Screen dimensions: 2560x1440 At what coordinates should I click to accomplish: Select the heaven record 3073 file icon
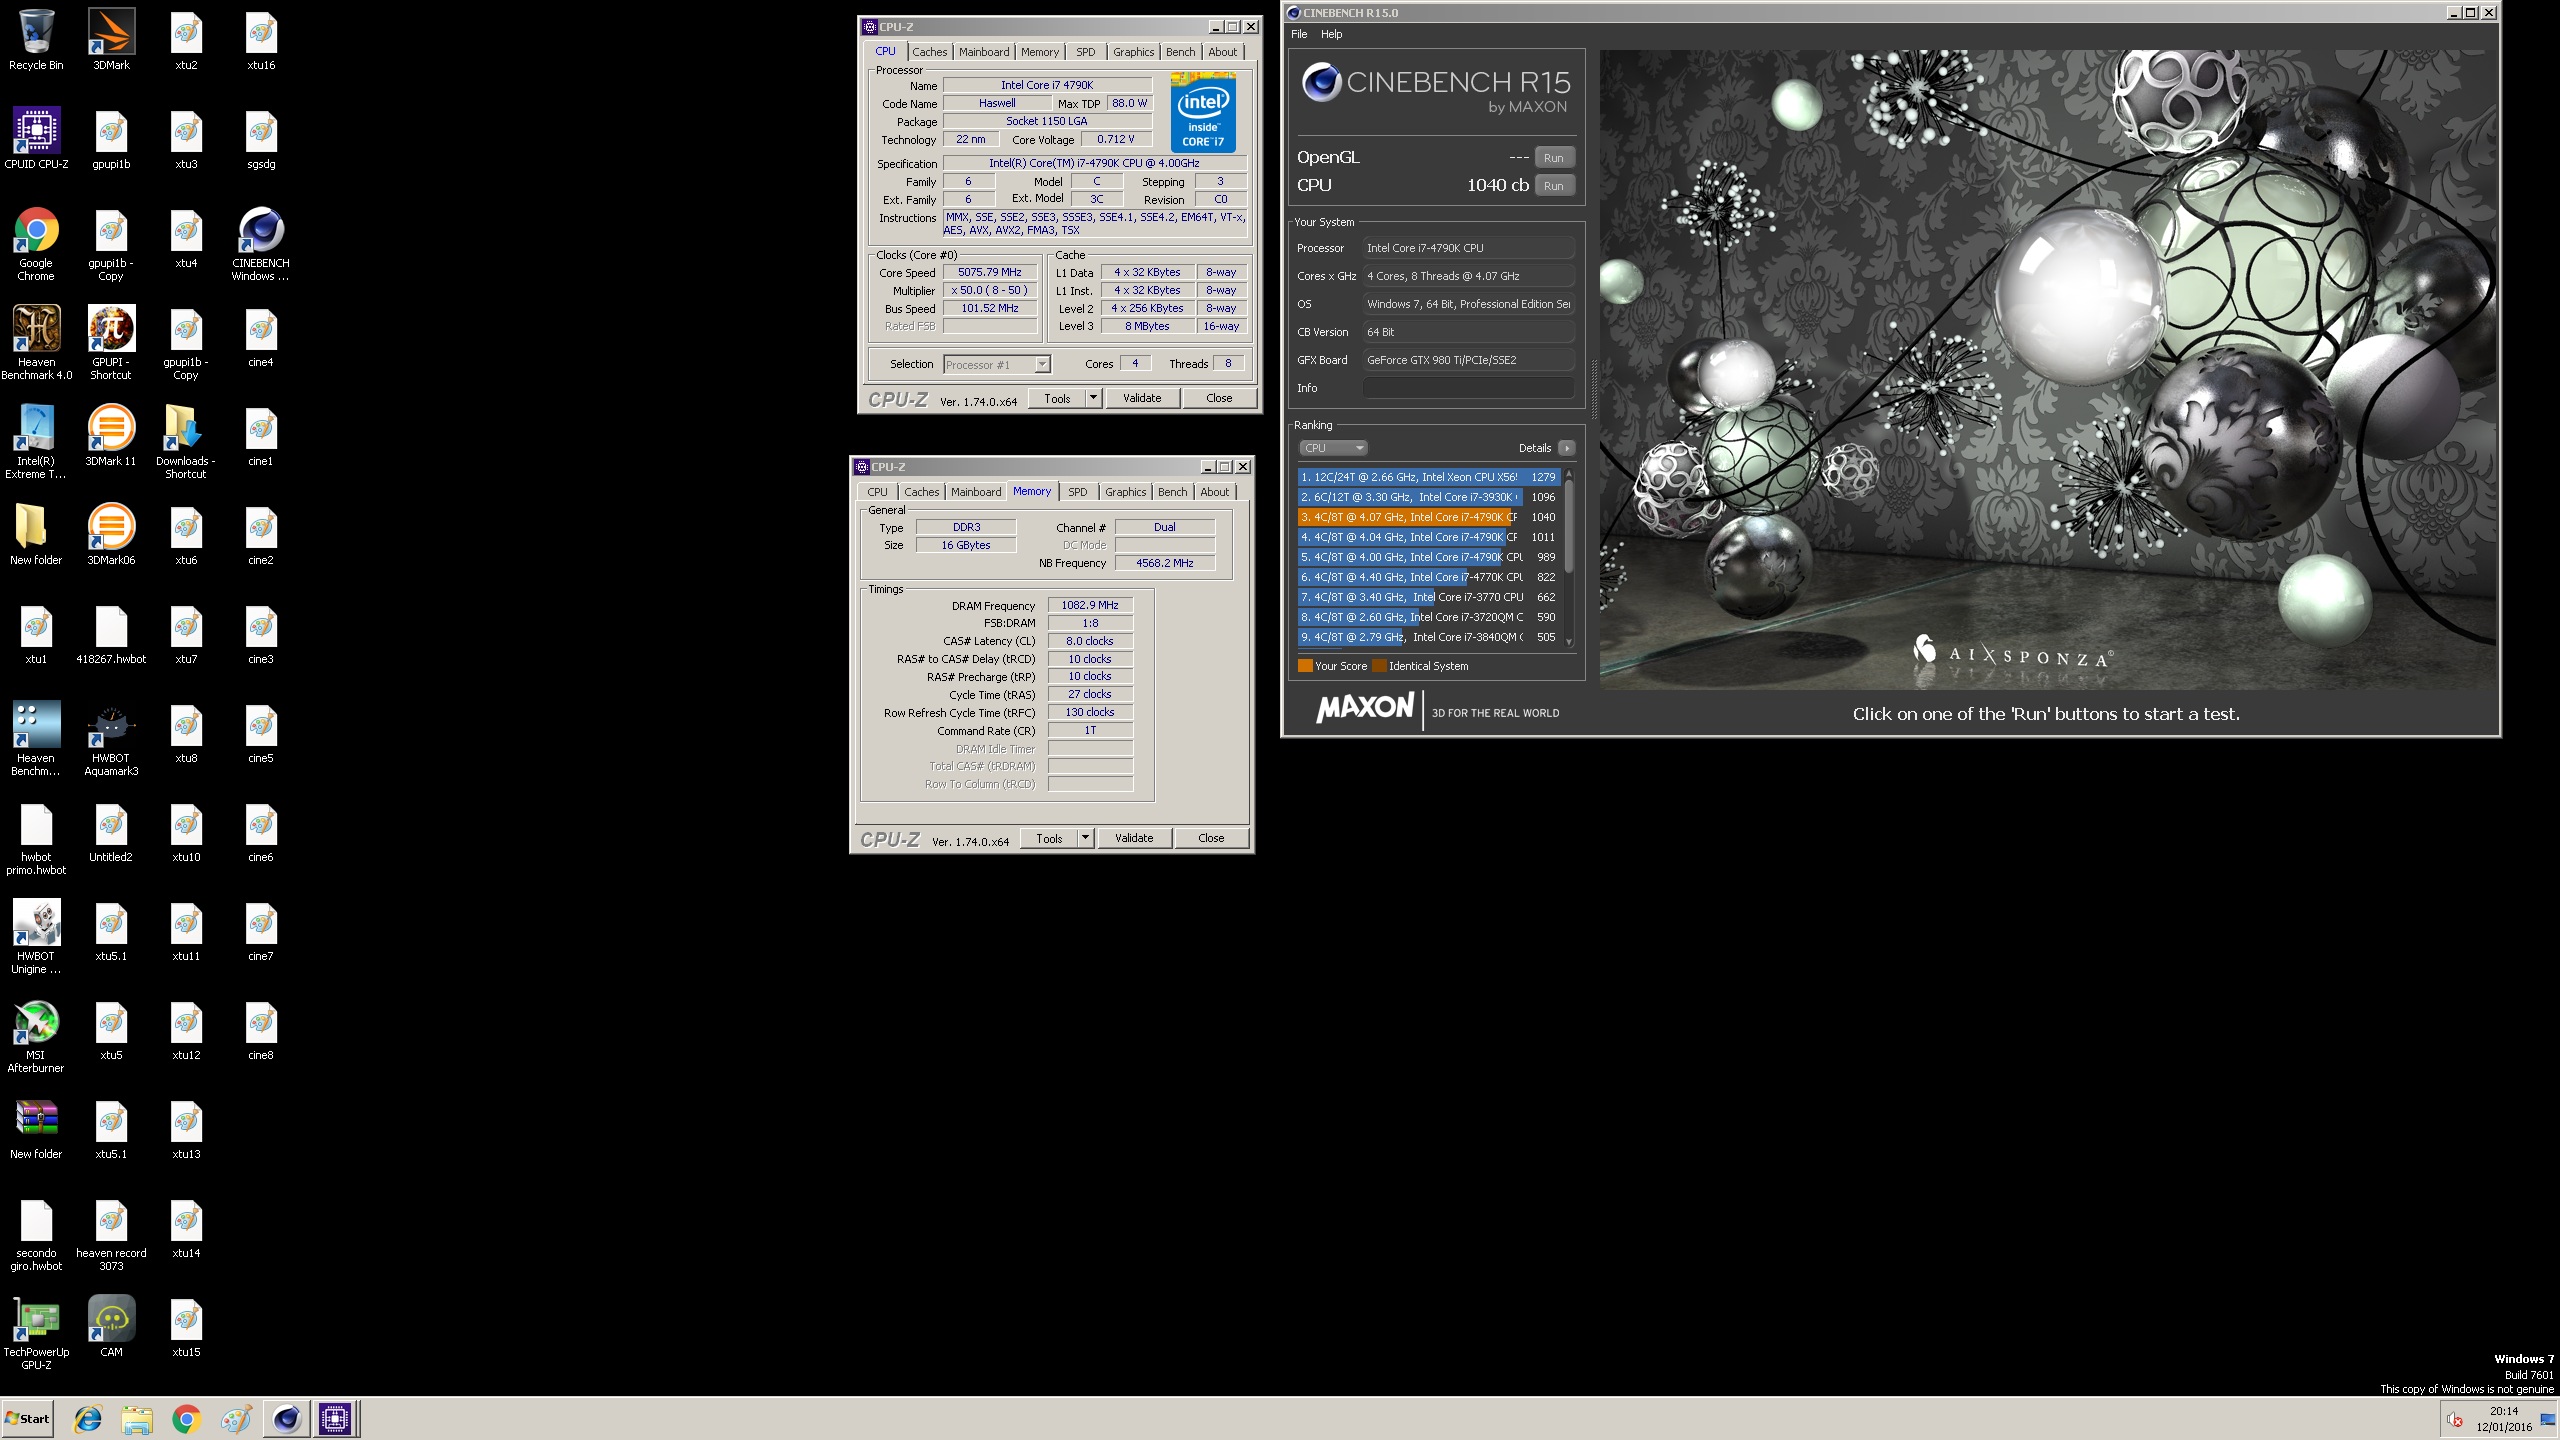[111, 1234]
